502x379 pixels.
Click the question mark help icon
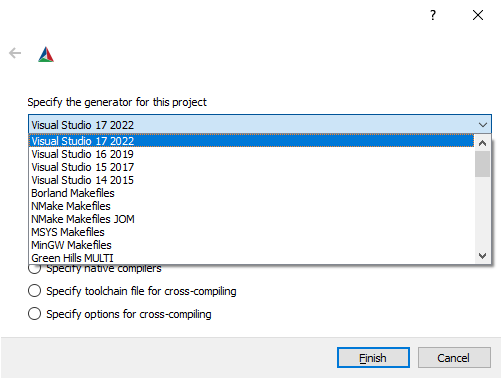click(433, 15)
